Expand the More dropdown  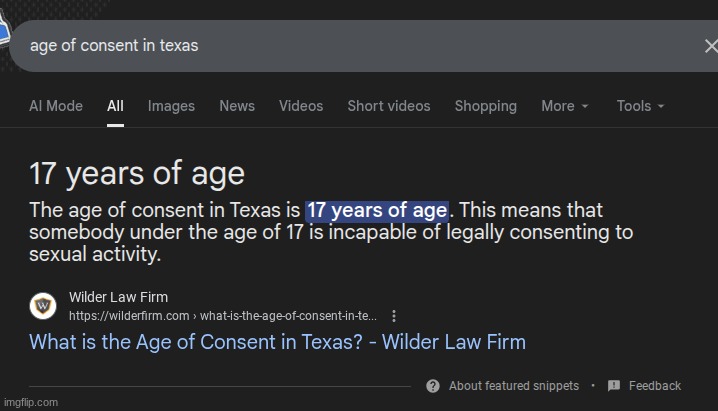pyautogui.click(x=565, y=106)
